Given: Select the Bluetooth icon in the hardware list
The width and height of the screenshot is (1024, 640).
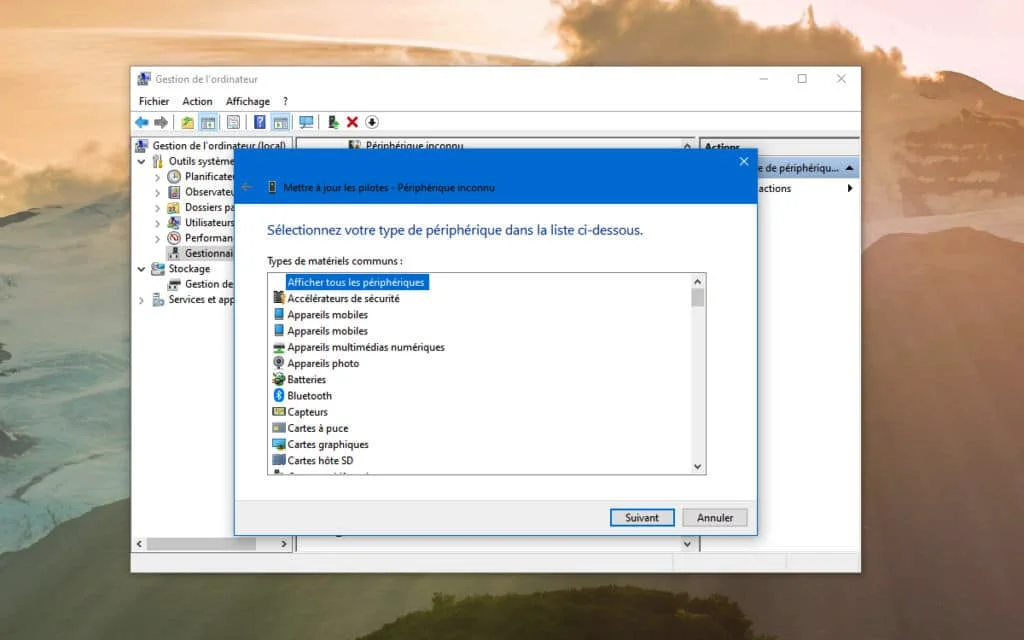Looking at the screenshot, I should 279,396.
